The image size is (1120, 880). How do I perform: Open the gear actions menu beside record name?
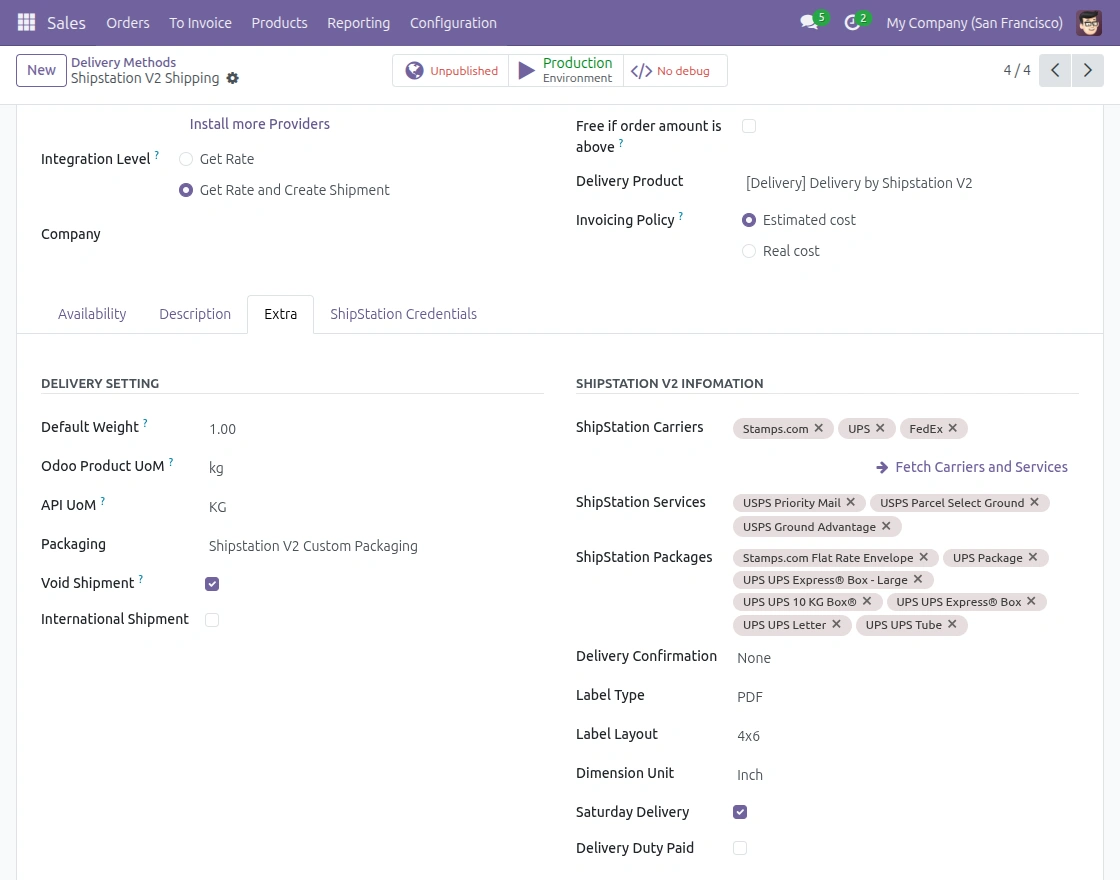coord(233,78)
